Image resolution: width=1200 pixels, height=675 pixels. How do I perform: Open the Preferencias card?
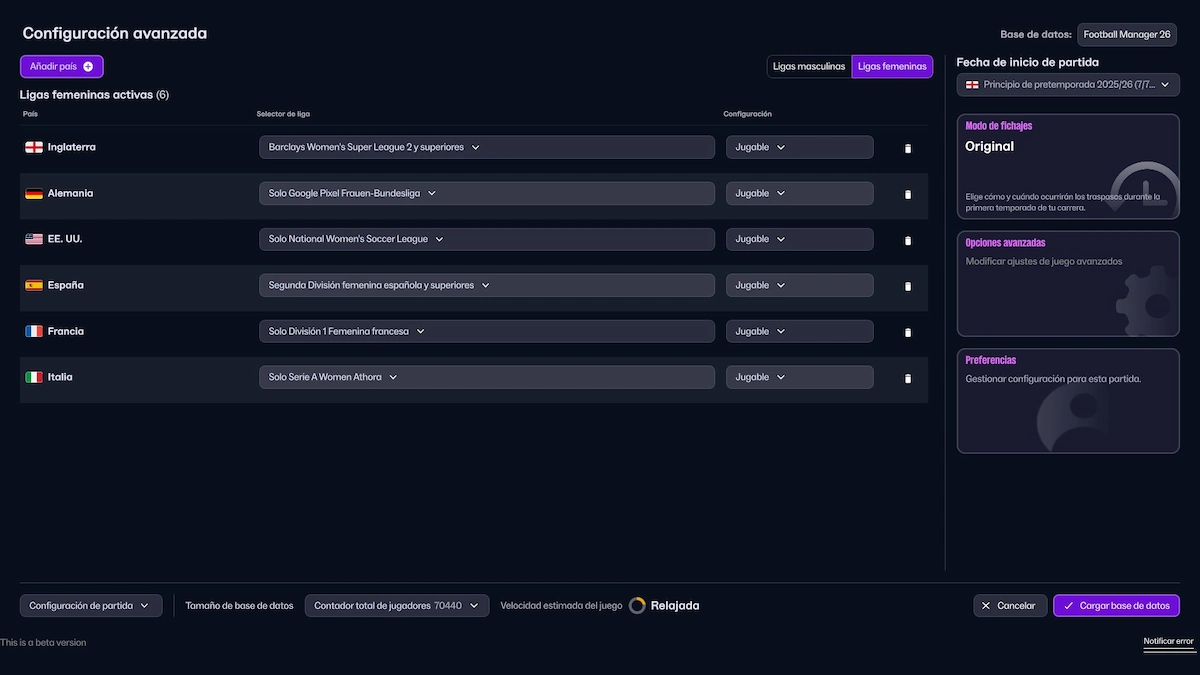[x=1068, y=401]
